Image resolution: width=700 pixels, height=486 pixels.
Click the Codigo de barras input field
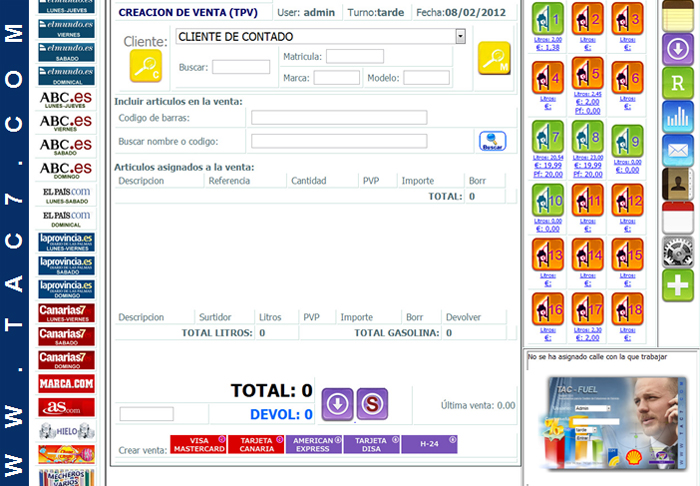[339, 117]
